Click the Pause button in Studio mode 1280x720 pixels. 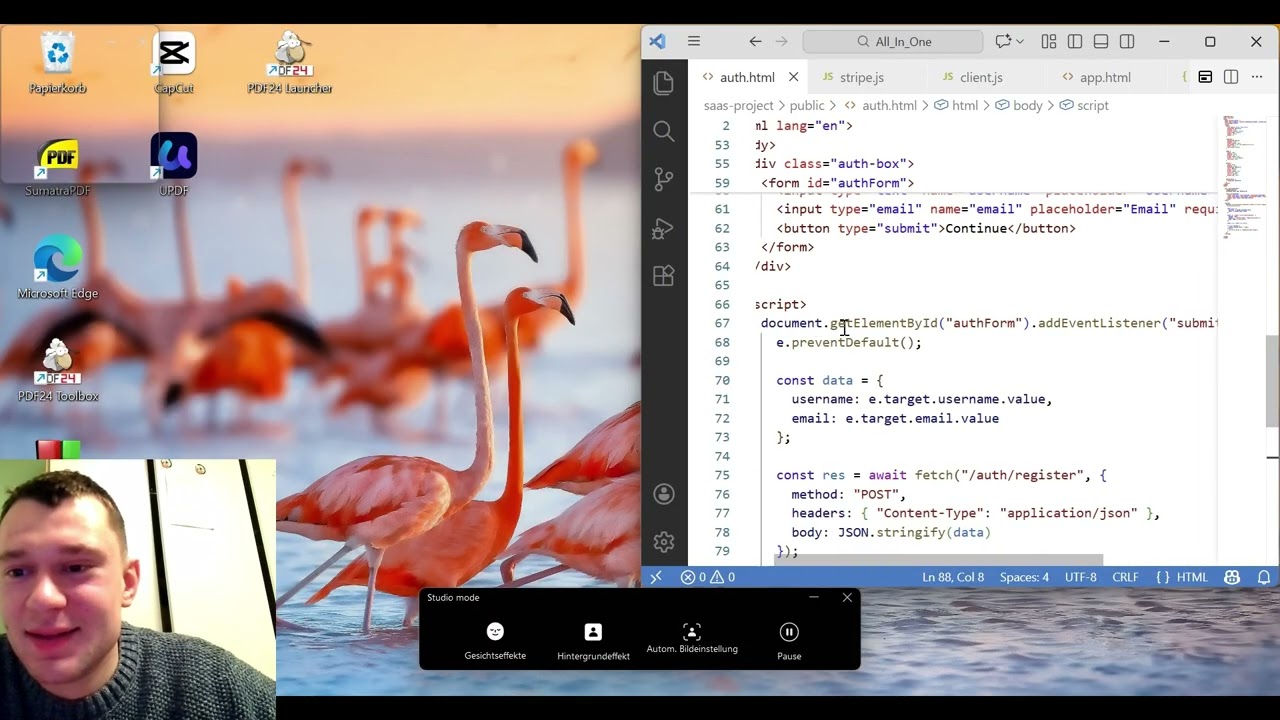pos(789,640)
